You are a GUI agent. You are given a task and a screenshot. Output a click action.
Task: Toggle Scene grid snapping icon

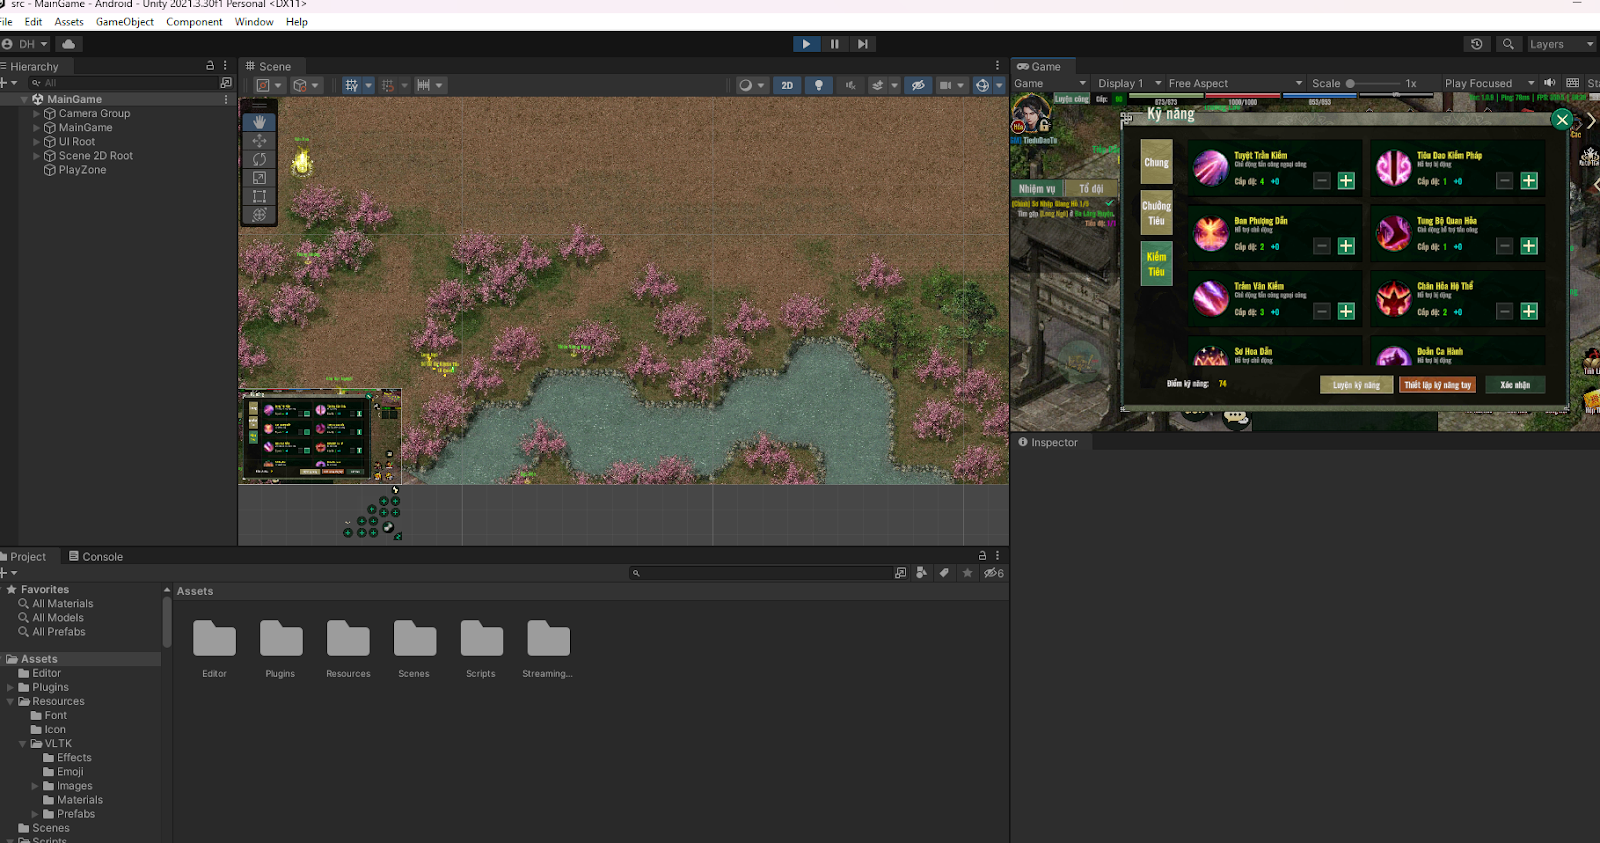click(x=388, y=85)
